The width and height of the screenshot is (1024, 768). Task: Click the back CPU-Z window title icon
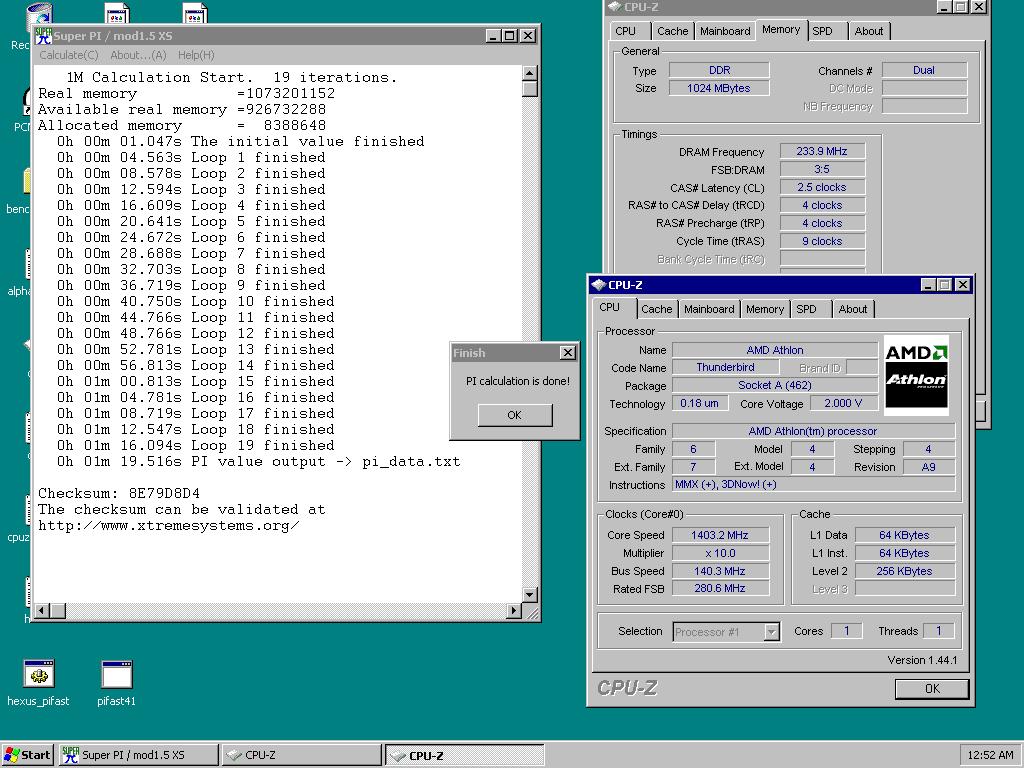pyautogui.click(x=614, y=7)
